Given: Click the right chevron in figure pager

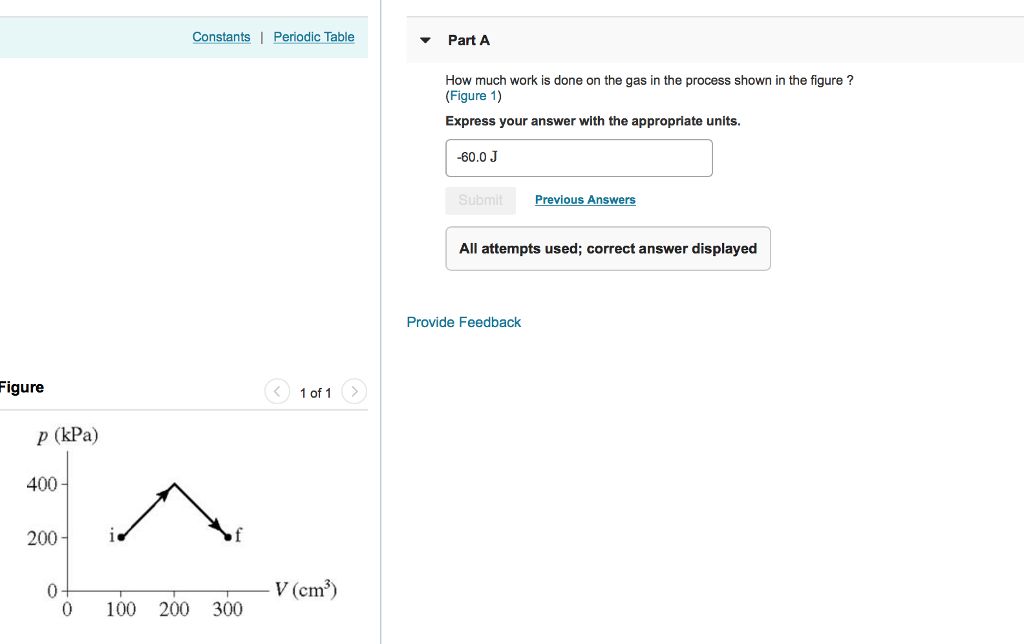Looking at the screenshot, I should [355, 391].
